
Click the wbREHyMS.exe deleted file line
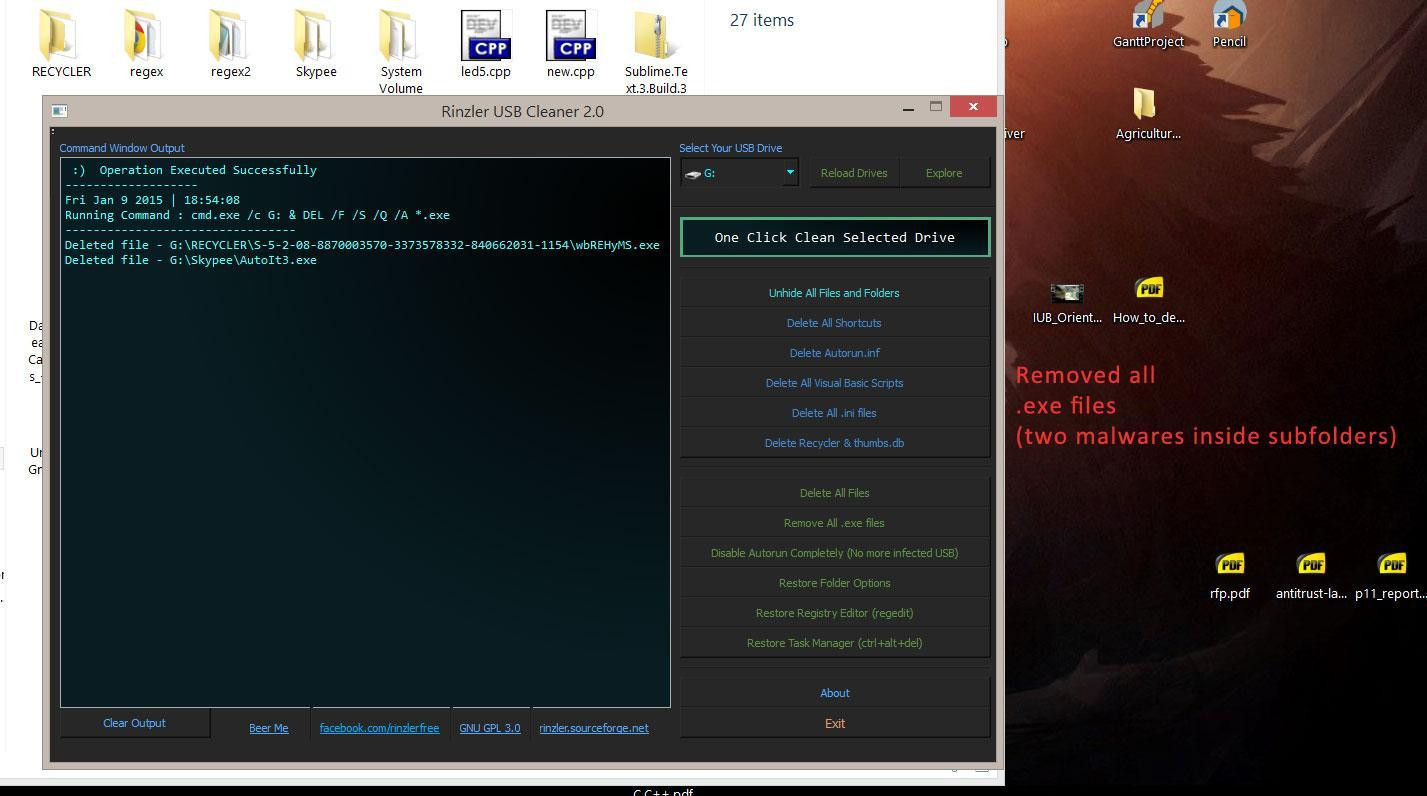(x=362, y=245)
